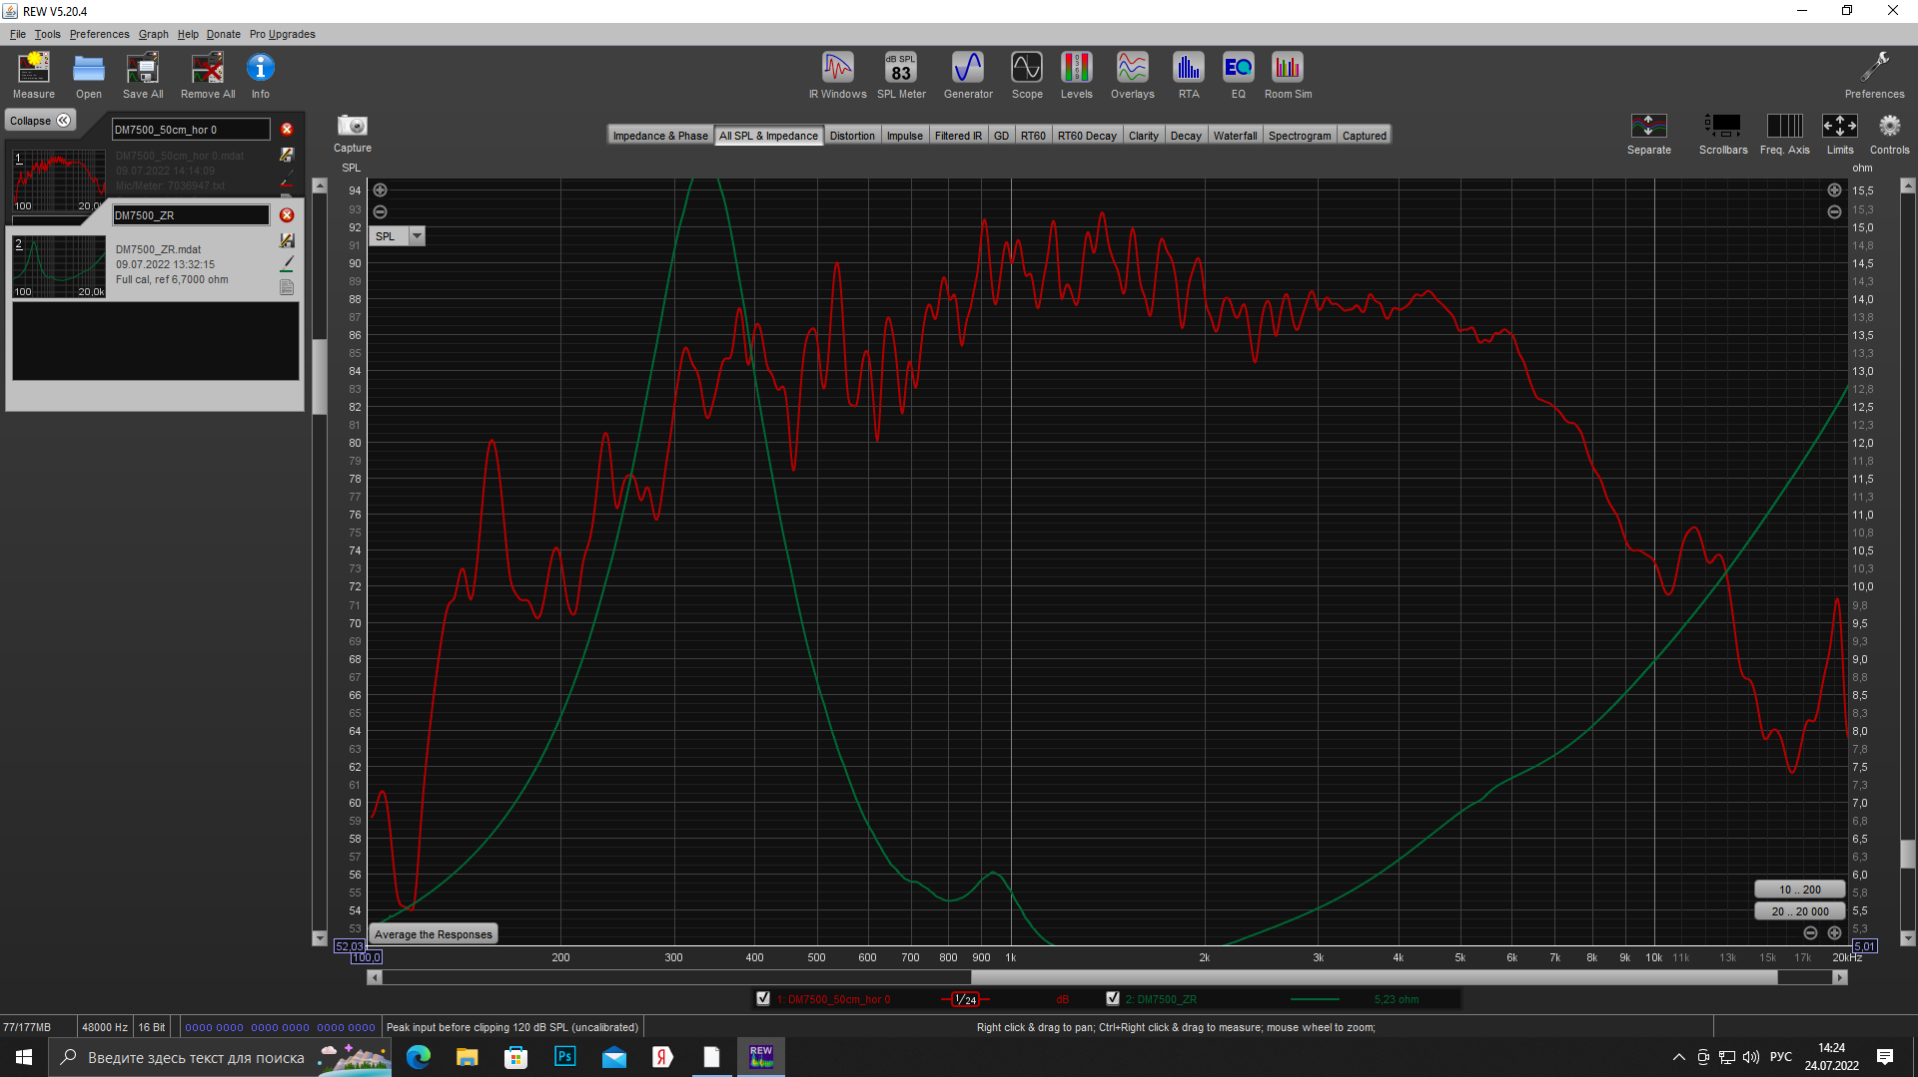Open a measurement file
Screen dimensions: 1918x1077
click(x=88, y=76)
